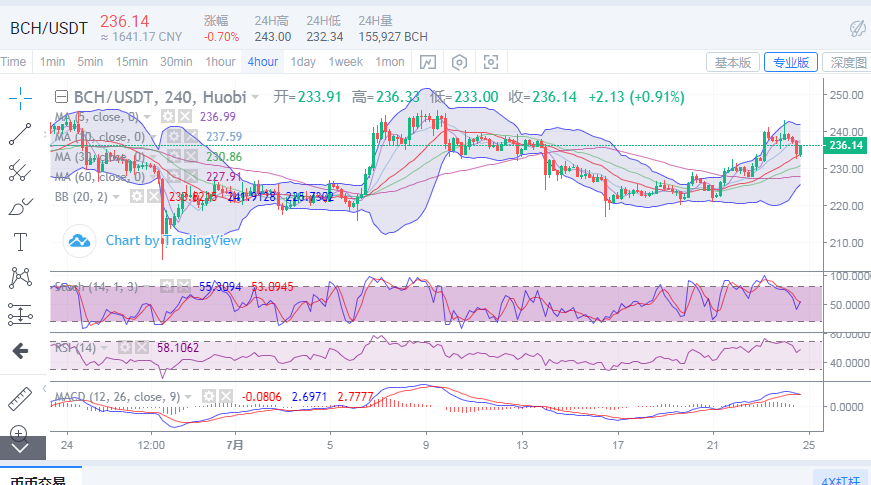Viewport: 871px width, 485px height.
Task: Choose the pitchfork drawing tool
Action: (x=21, y=169)
